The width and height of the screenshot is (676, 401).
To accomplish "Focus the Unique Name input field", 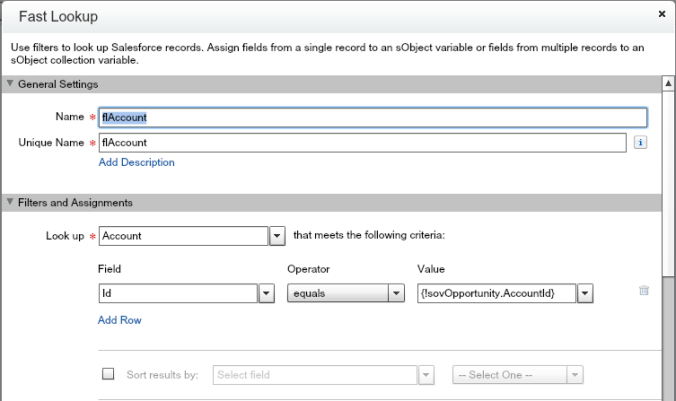I will pyautogui.click(x=363, y=143).
